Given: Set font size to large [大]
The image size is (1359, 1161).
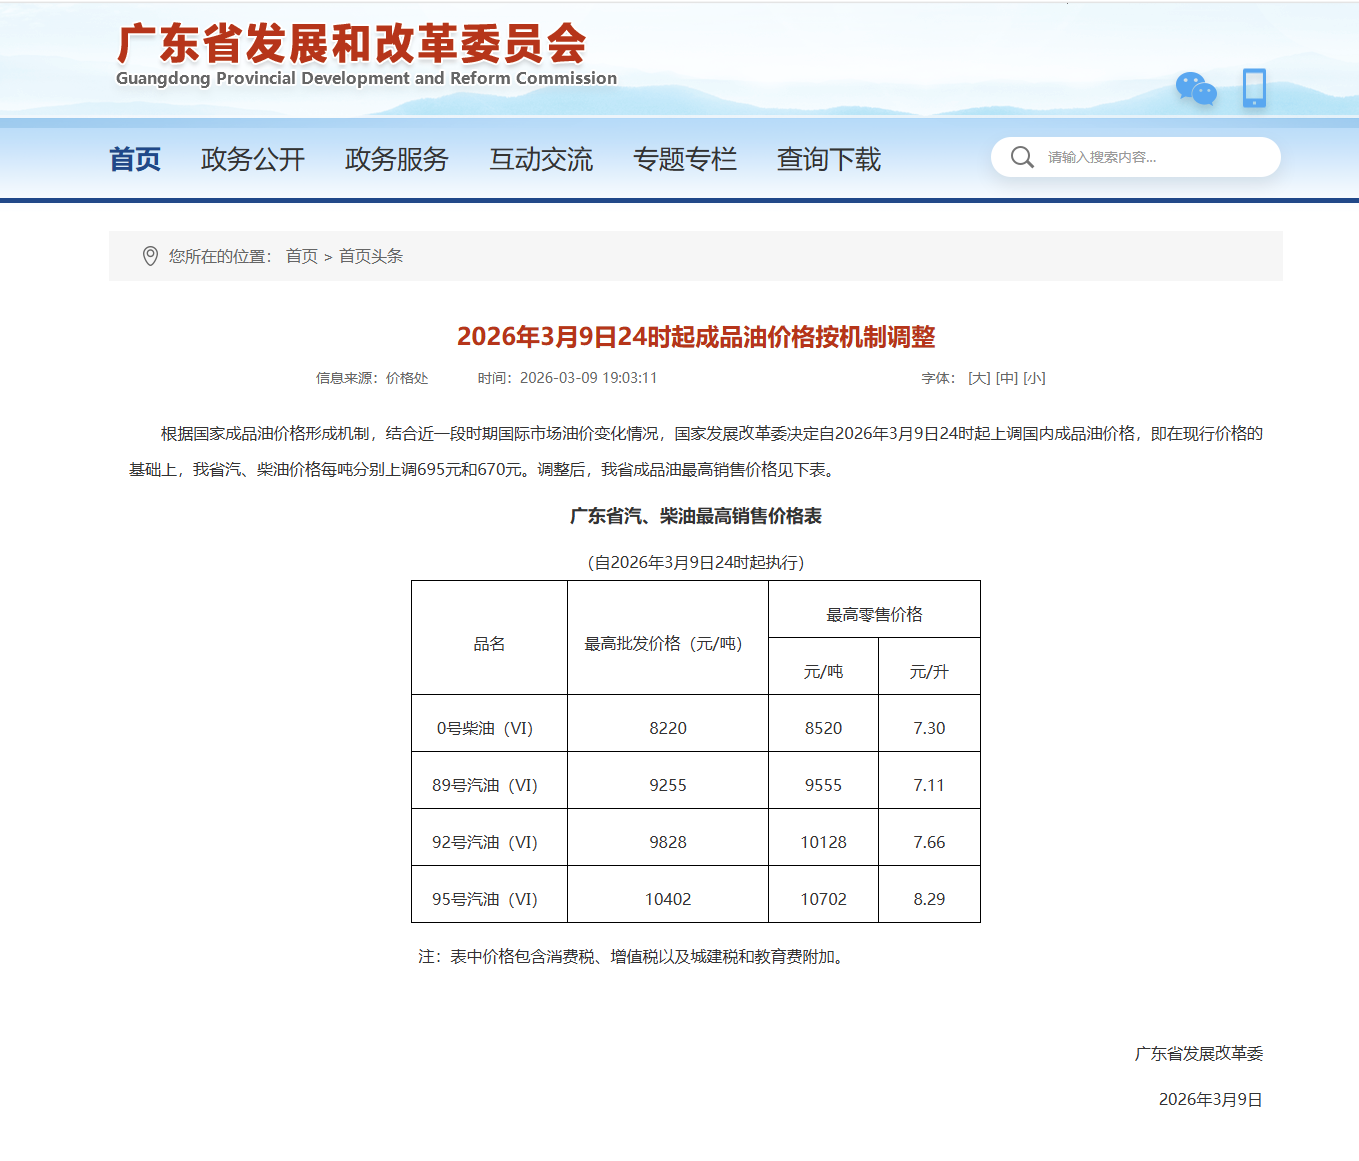Looking at the screenshot, I should click(x=979, y=378).
